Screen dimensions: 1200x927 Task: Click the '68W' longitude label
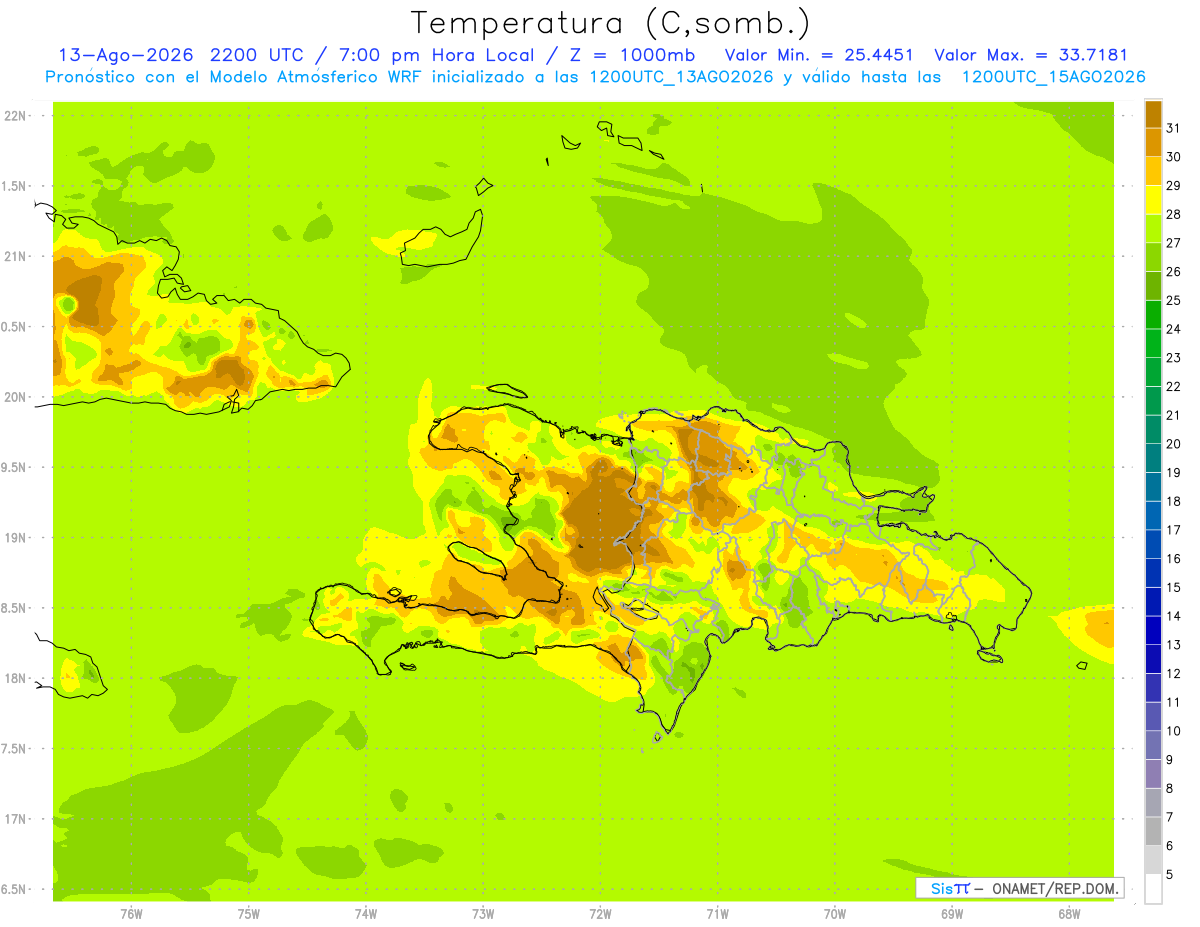1068,913
